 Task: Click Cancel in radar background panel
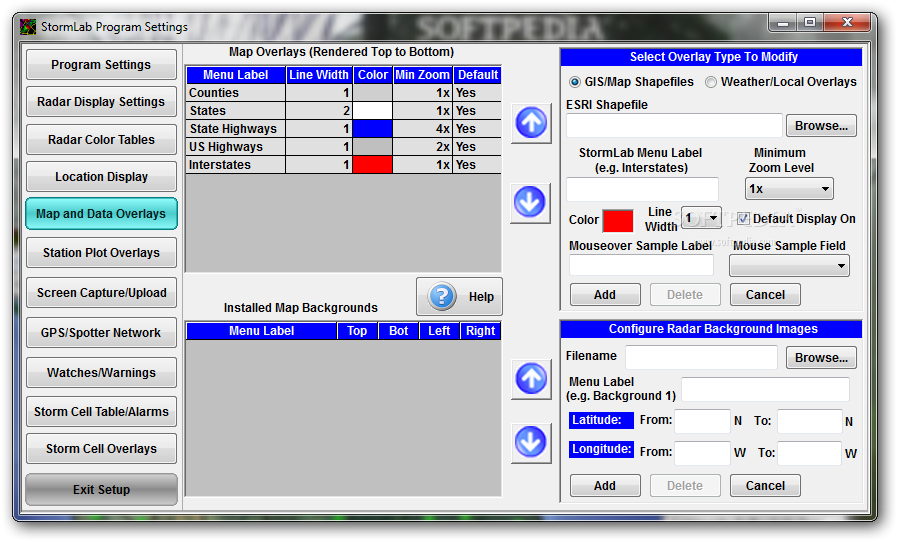click(765, 486)
